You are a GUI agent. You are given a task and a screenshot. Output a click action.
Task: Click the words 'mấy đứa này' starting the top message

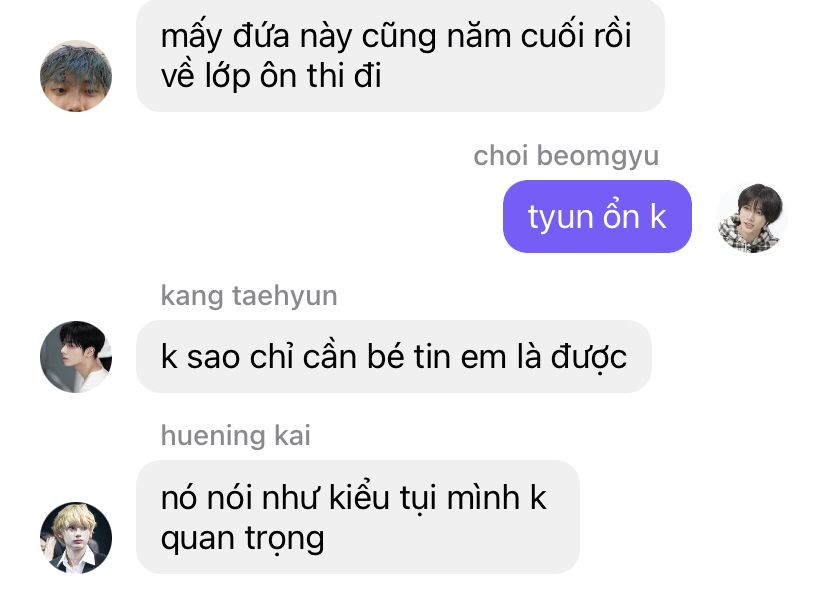coord(252,37)
